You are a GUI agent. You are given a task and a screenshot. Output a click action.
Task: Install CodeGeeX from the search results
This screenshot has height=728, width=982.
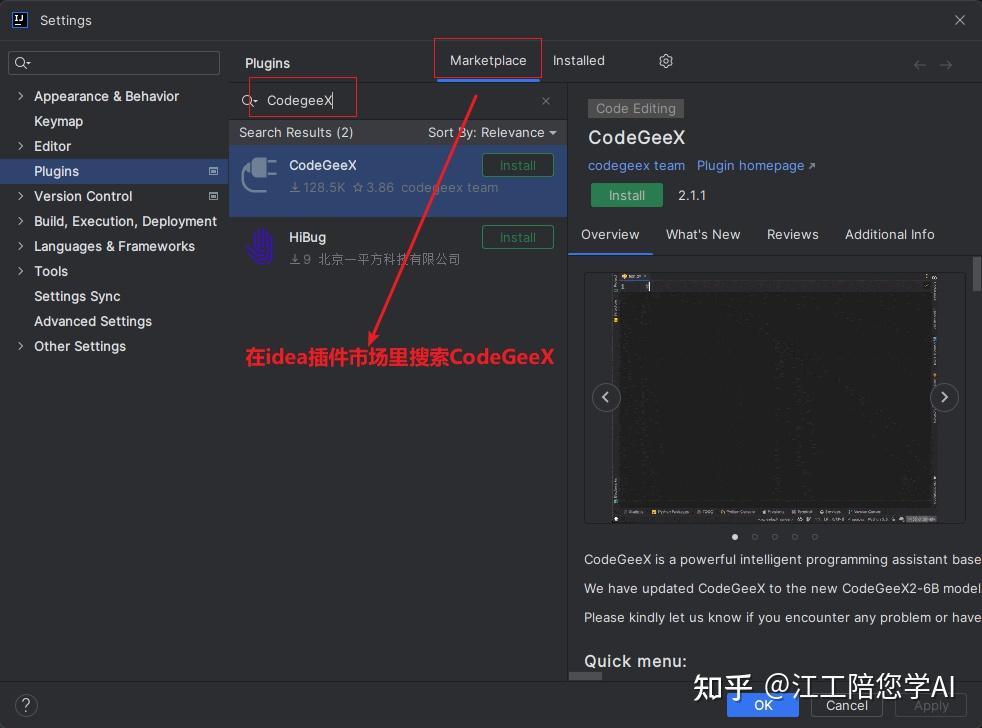(517, 166)
